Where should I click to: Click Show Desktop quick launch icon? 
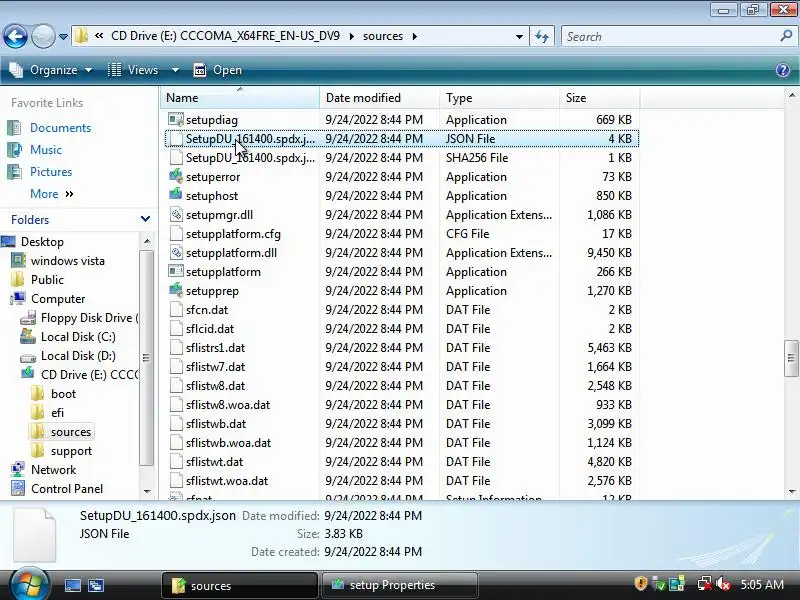click(x=72, y=585)
